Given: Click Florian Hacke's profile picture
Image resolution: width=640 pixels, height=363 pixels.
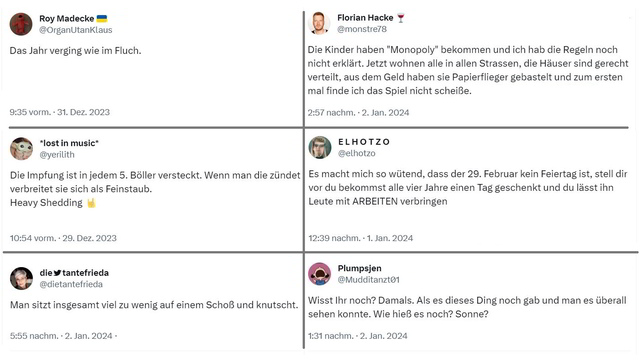Looking at the screenshot, I should coord(319,23).
